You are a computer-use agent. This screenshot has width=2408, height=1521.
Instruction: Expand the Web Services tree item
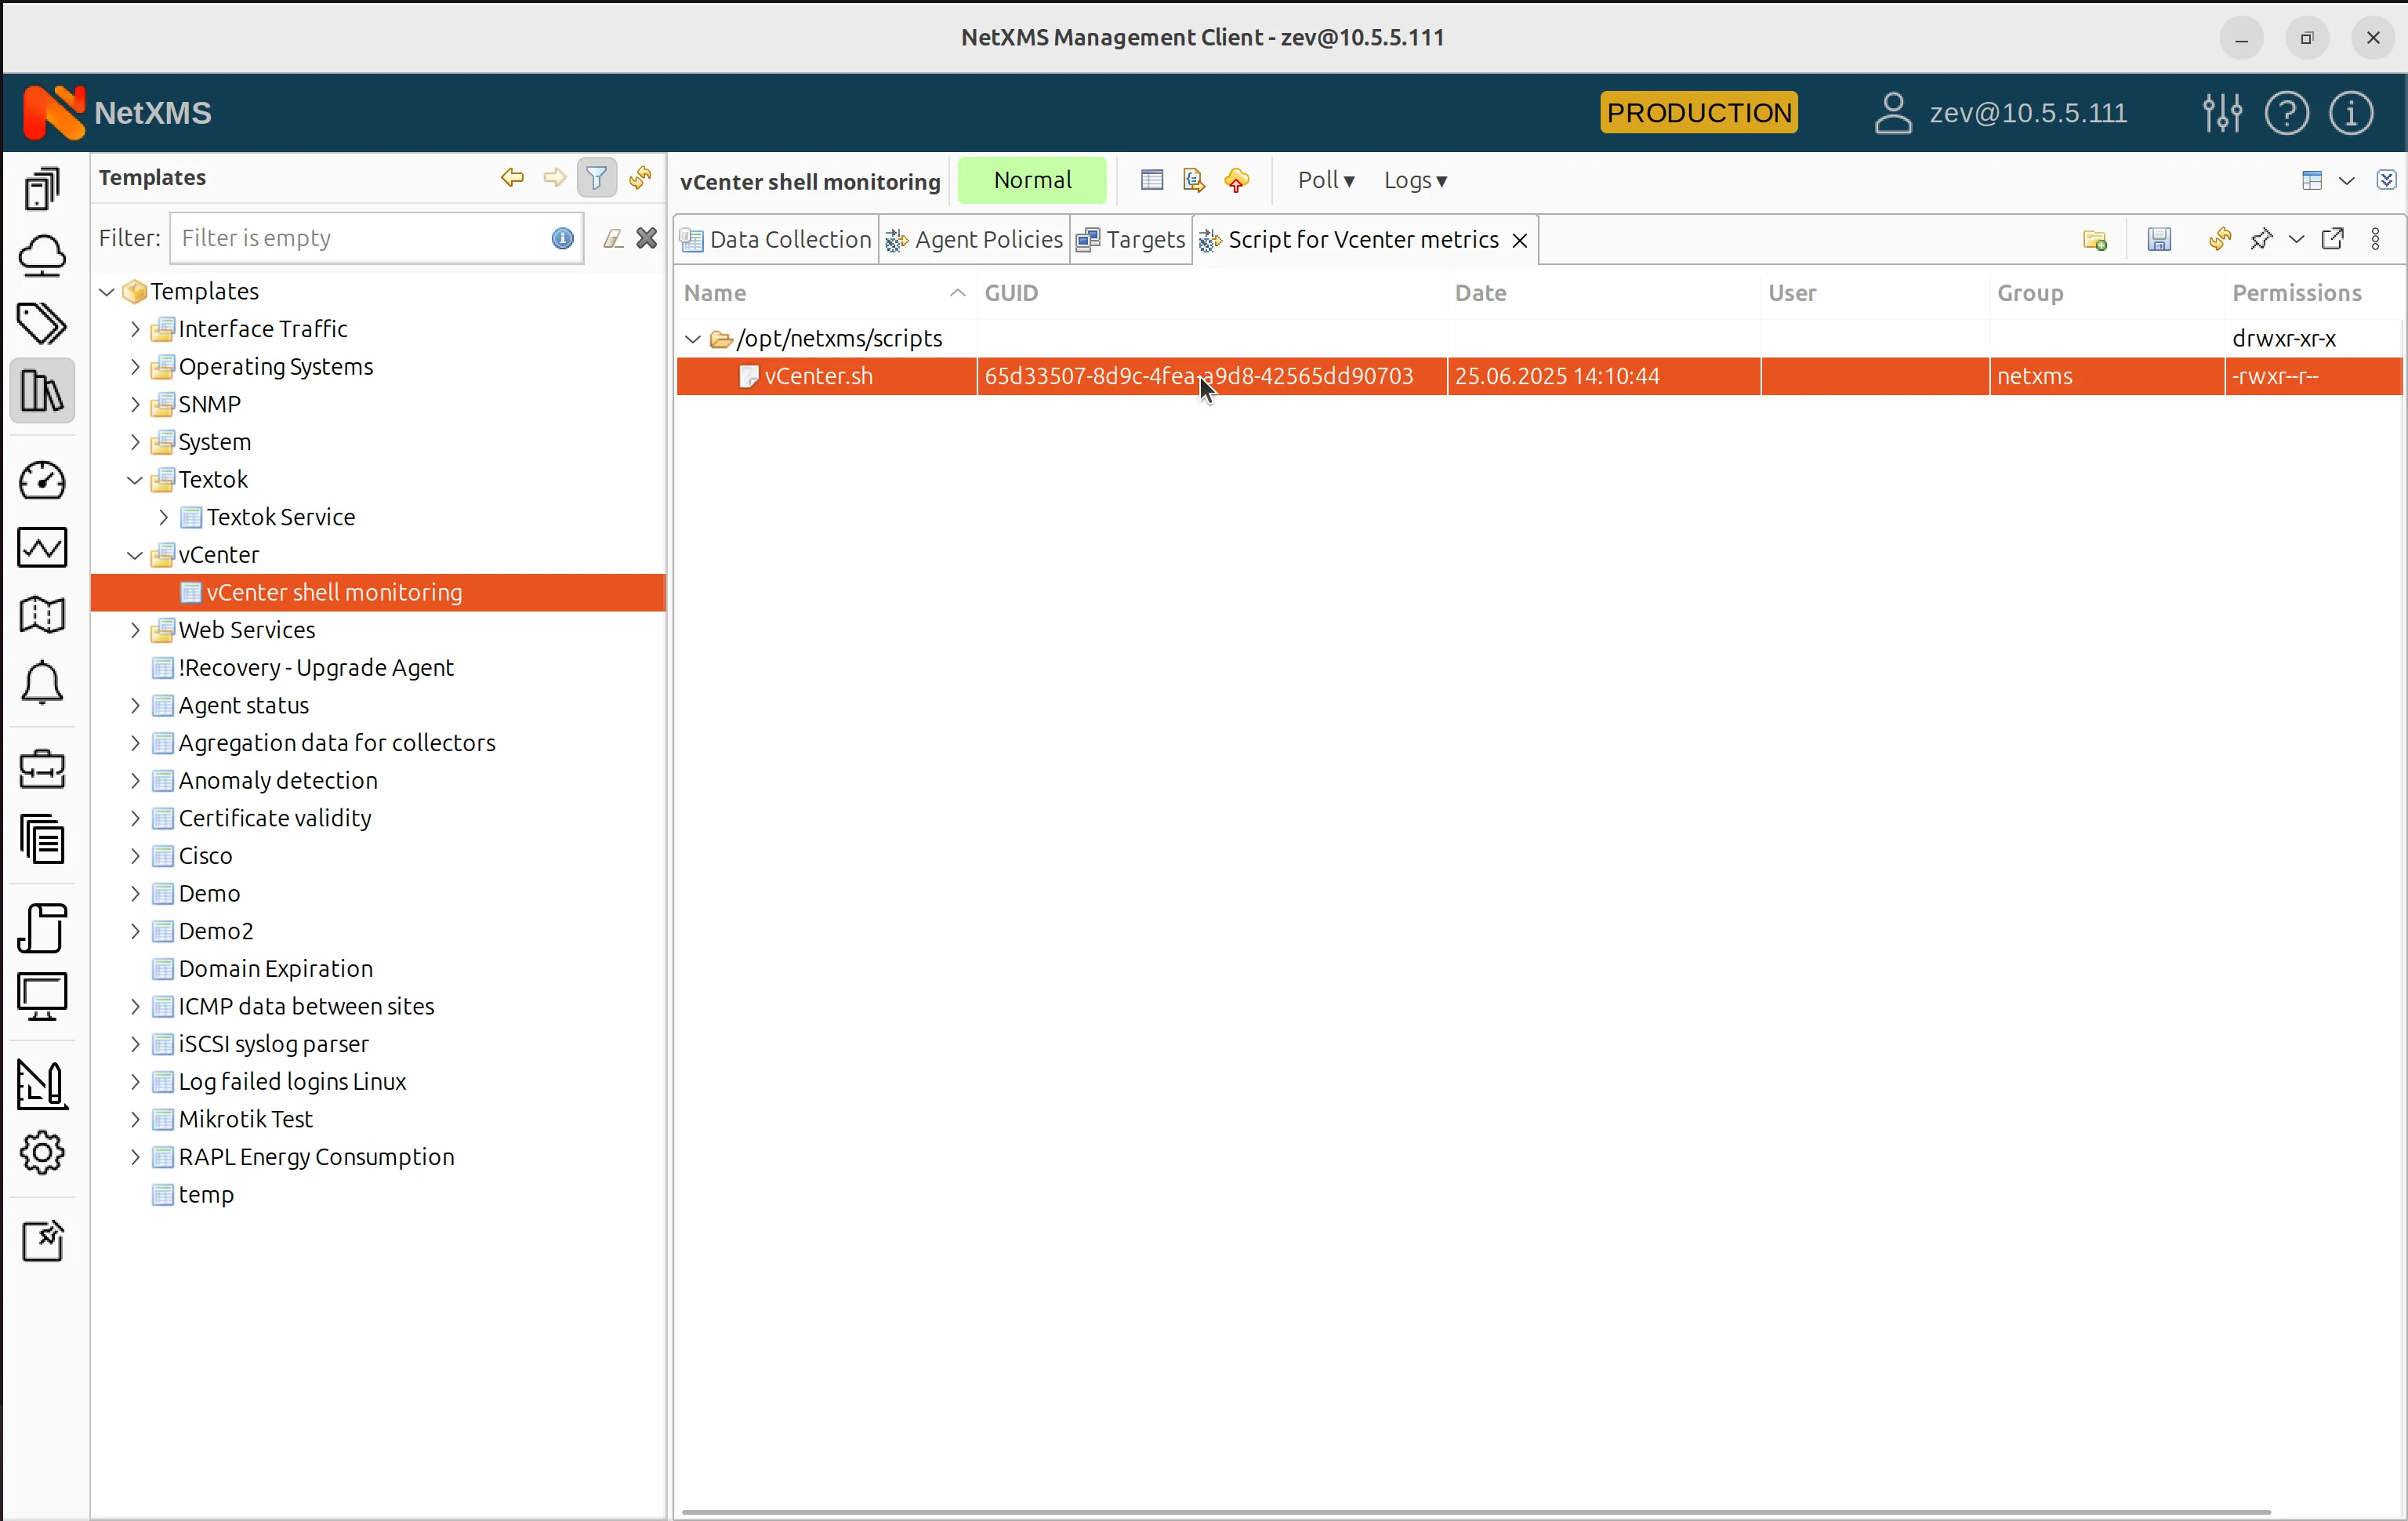tap(134, 630)
